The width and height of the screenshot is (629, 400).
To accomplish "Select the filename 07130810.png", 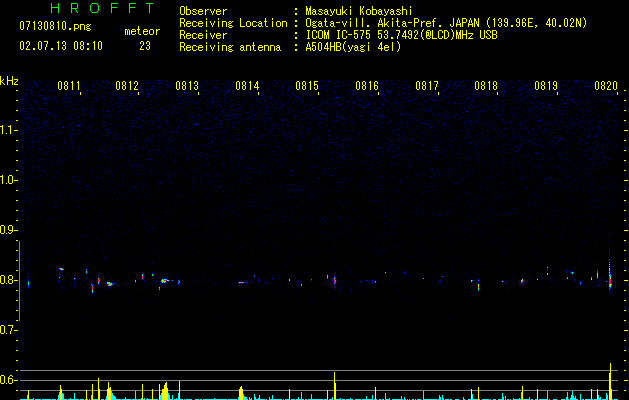I will tap(55, 27).
